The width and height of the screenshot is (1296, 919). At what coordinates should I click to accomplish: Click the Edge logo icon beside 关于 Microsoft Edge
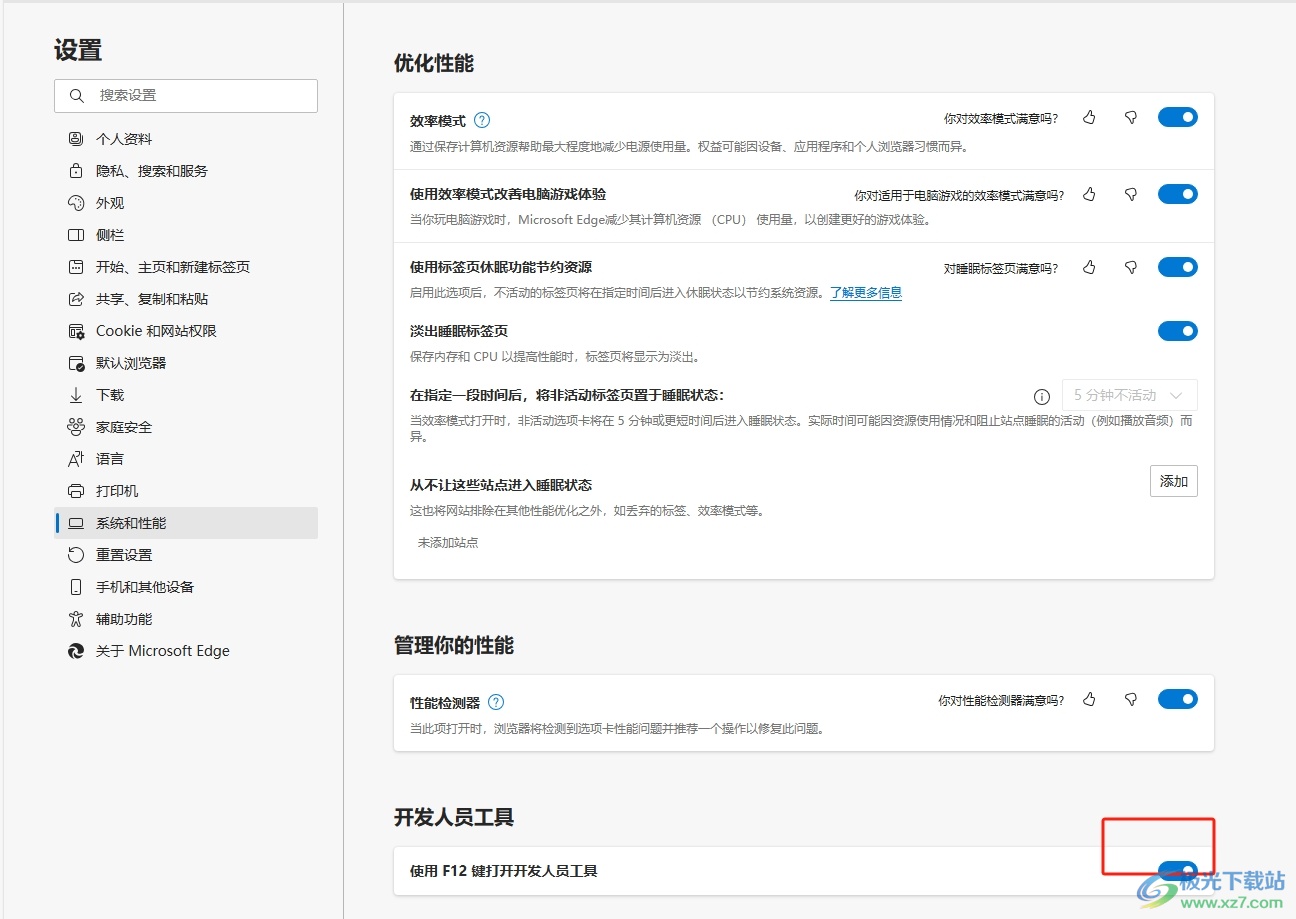(76, 651)
